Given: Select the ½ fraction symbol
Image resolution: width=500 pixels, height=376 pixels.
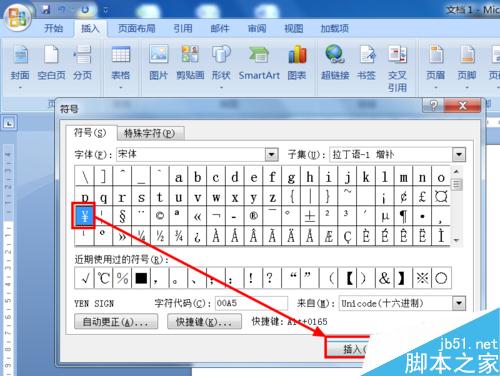Looking at the screenshot, I should coord(160,236).
